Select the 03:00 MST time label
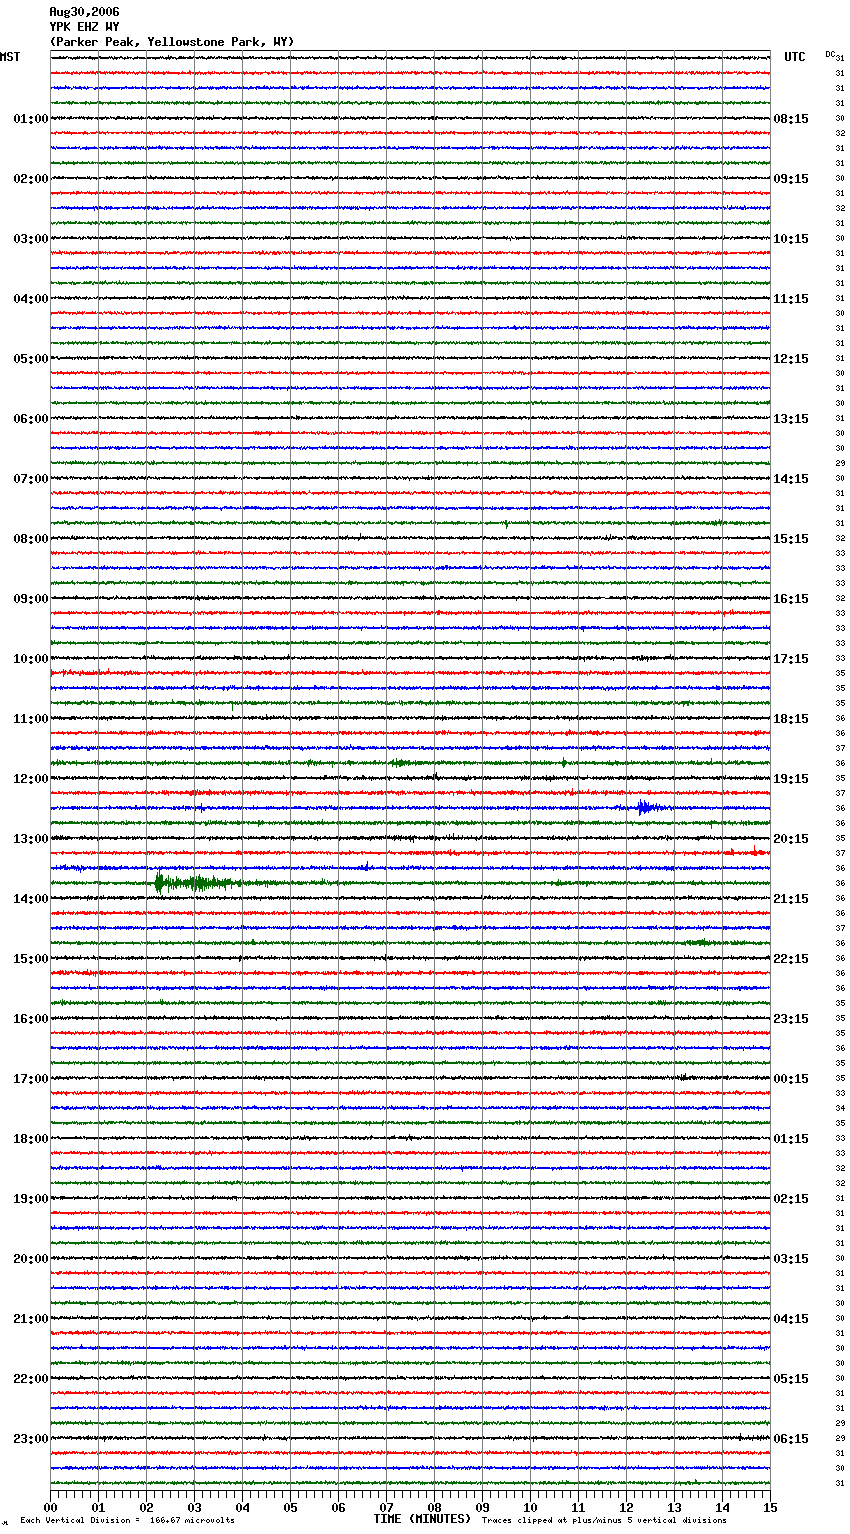Viewport: 850px width, 1534px height. [x=30, y=239]
